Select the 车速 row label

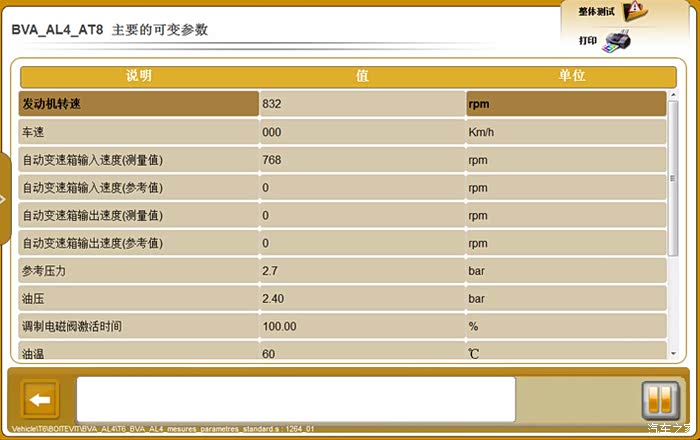coord(33,132)
